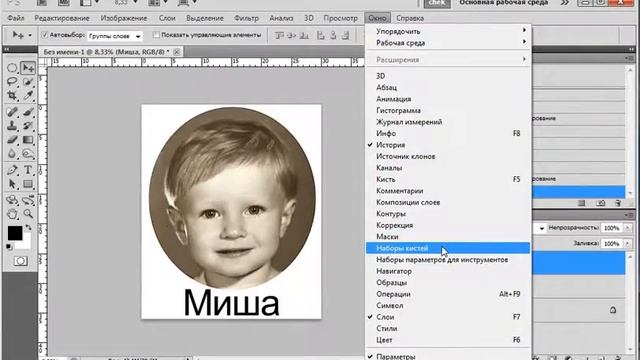This screenshot has height=360, width=640.
Task: Open the Группы слоев dropdown
Action: pos(115,36)
